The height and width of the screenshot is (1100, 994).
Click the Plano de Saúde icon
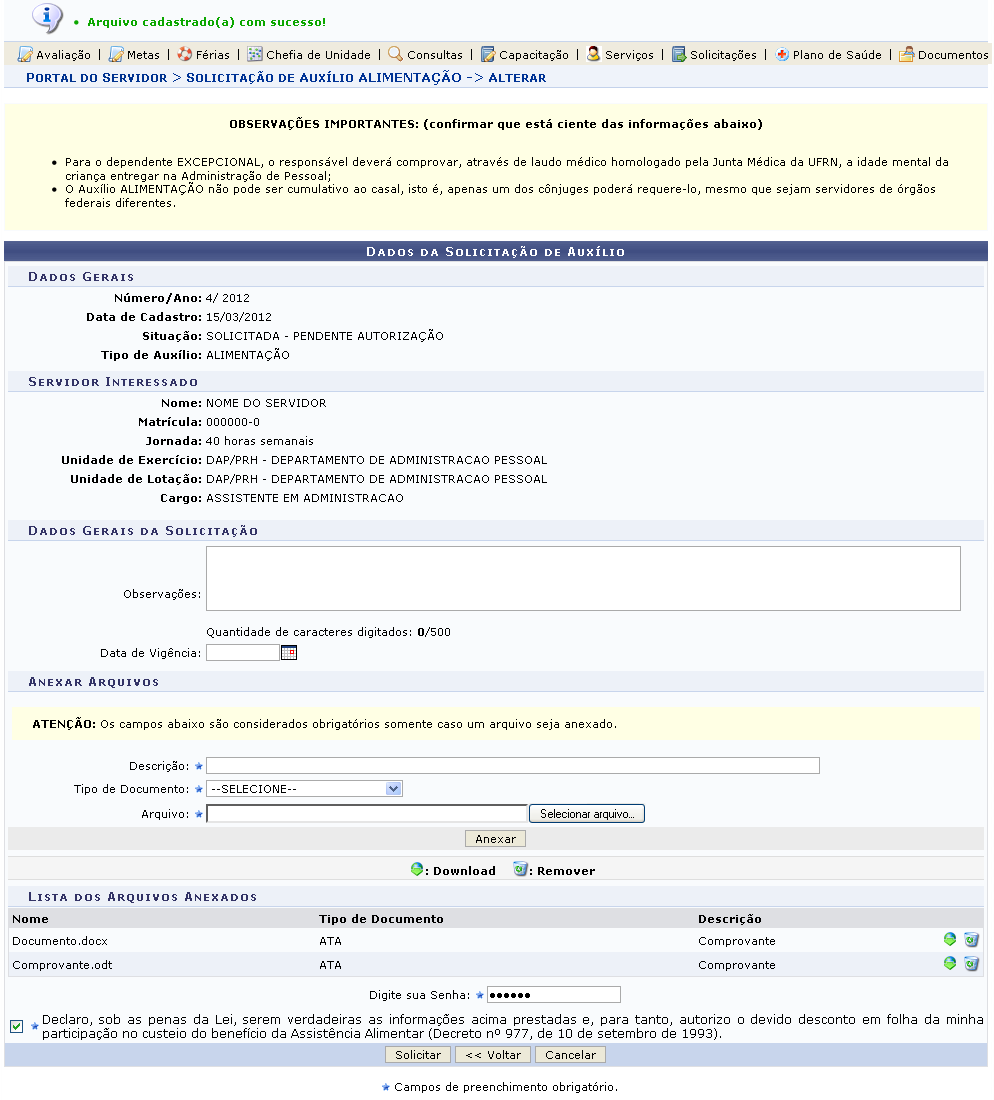[x=782, y=54]
